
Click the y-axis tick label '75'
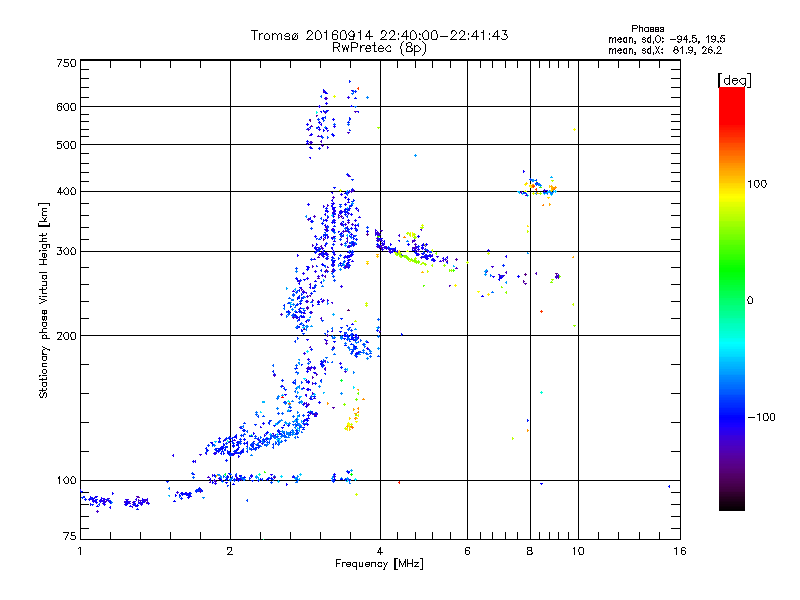pyautogui.click(x=70, y=536)
